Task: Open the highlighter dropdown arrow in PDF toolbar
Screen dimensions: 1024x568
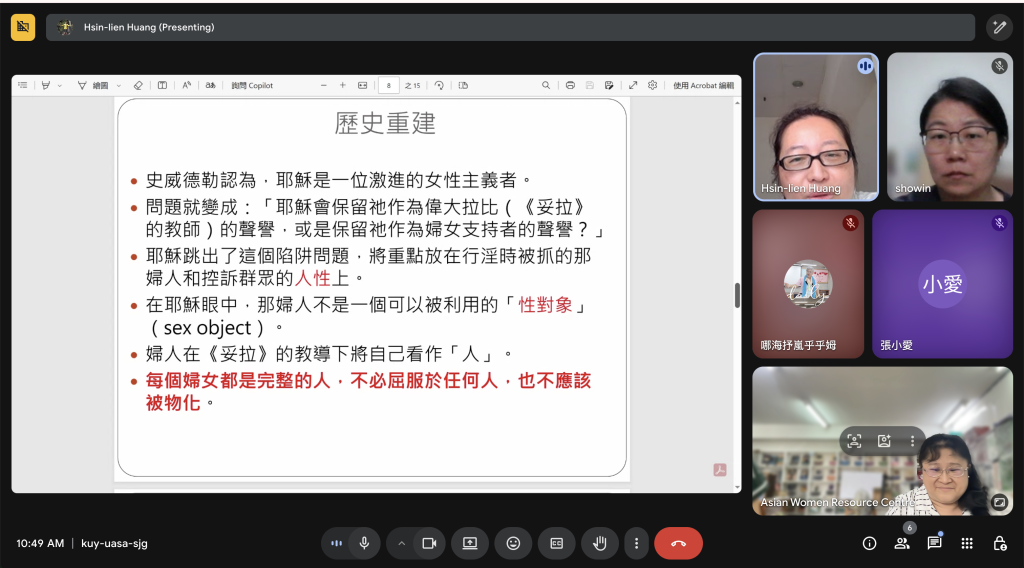Action: point(60,86)
